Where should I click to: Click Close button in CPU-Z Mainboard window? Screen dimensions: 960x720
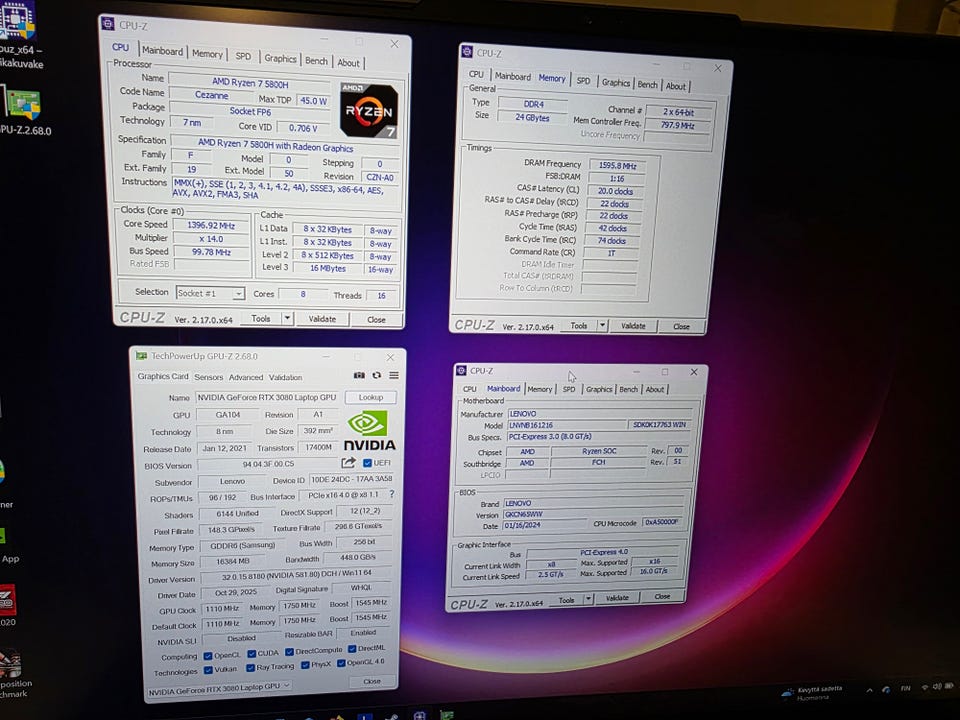pos(662,596)
